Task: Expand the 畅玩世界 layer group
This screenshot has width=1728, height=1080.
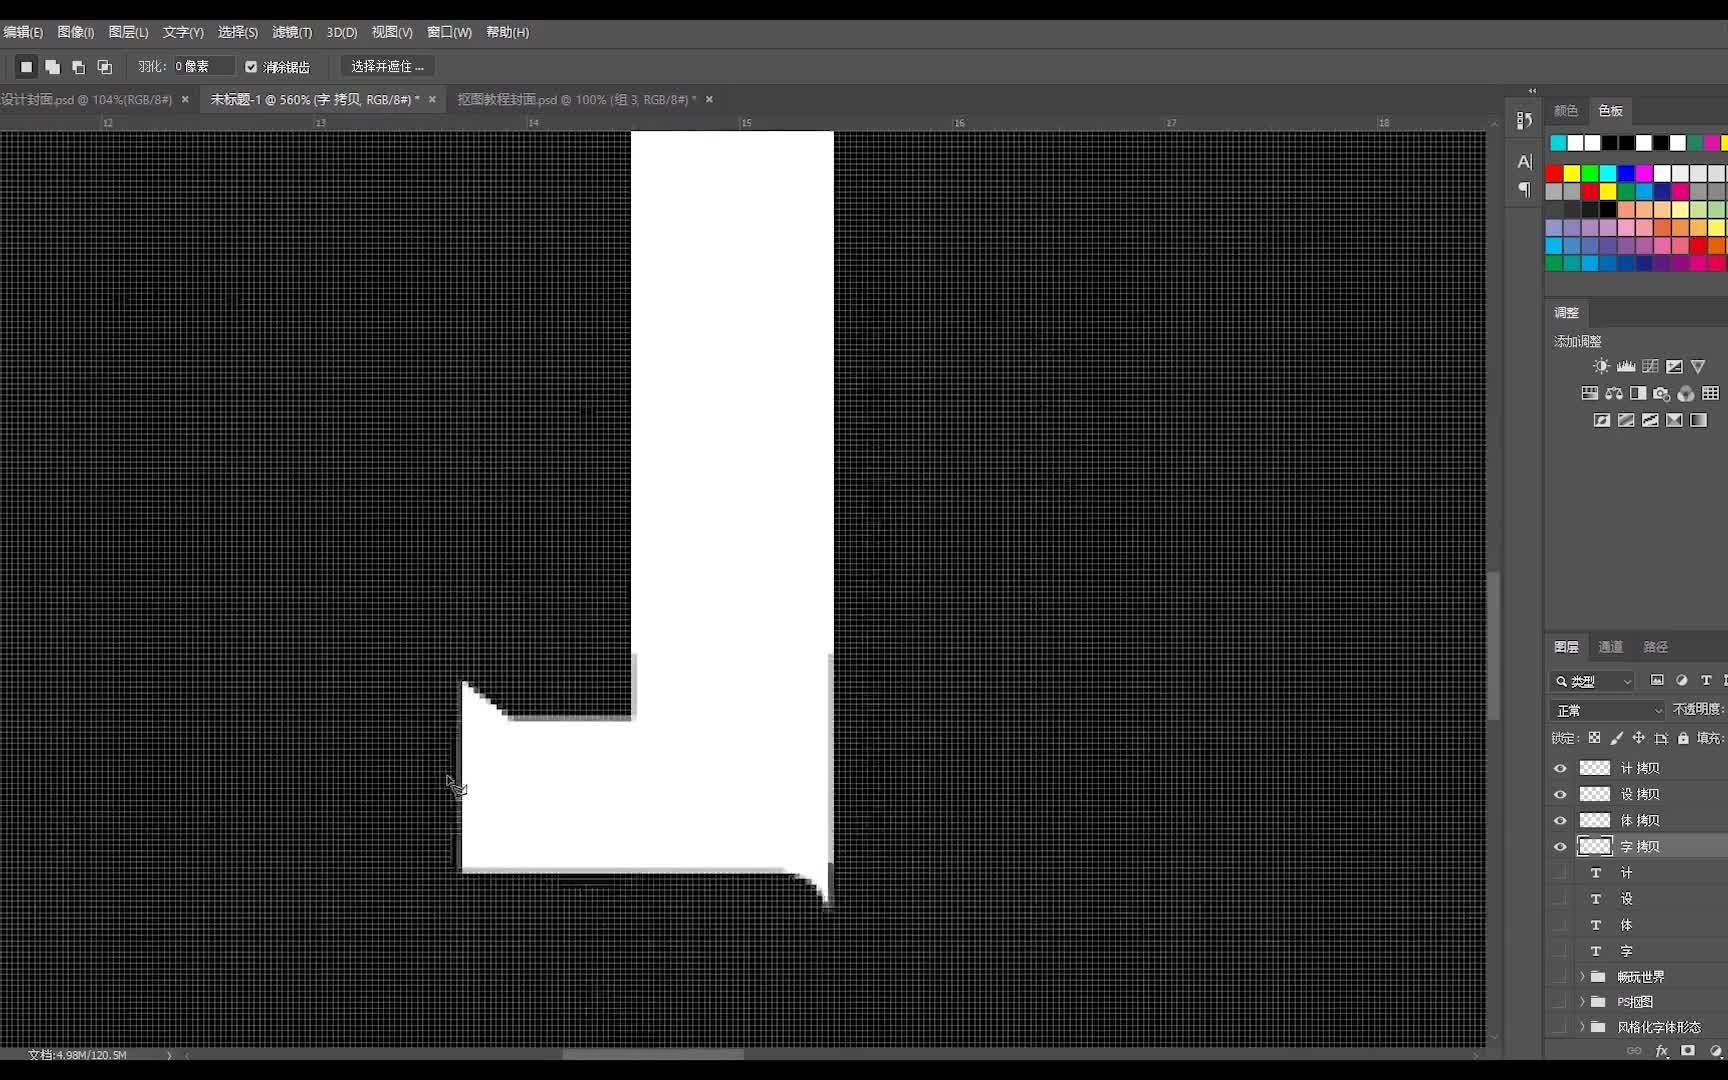Action: click(x=1582, y=976)
